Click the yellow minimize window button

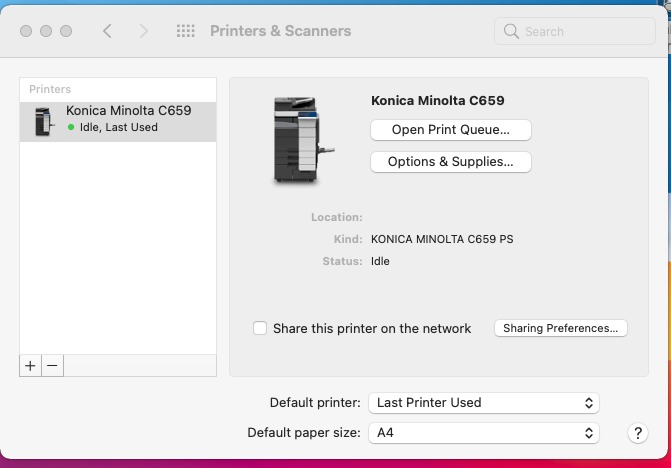click(x=44, y=31)
